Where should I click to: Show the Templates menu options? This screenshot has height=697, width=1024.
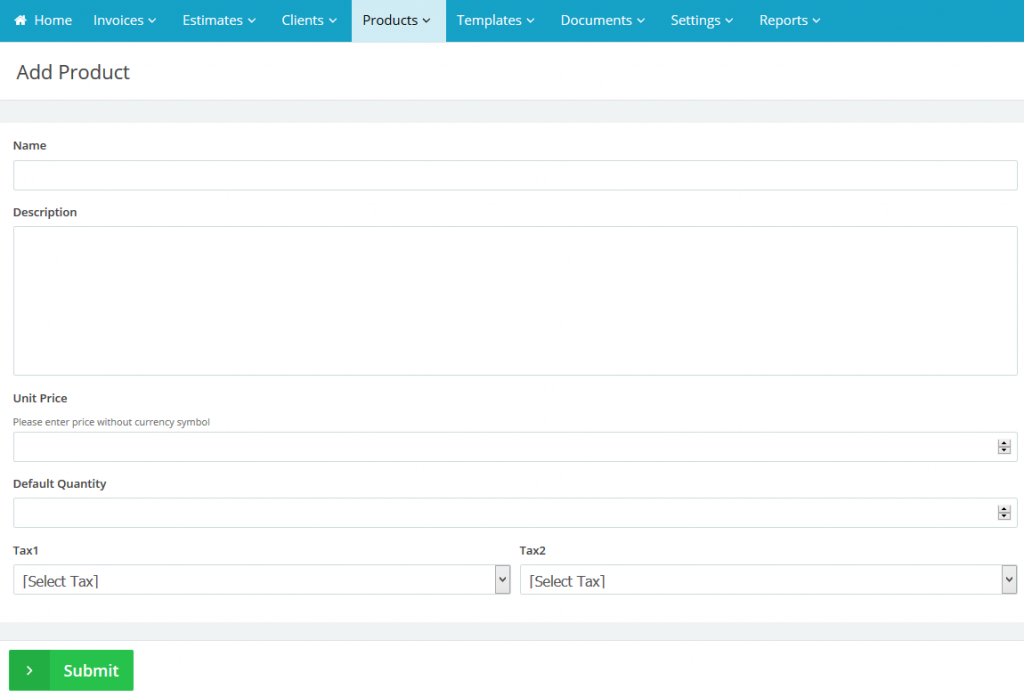[495, 20]
